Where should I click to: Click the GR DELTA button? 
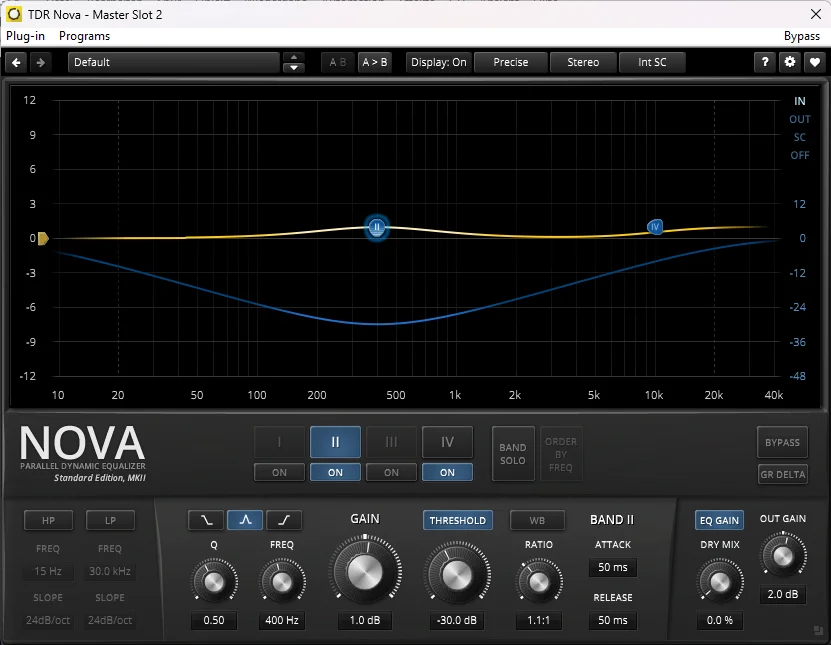[x=783, y=474]
